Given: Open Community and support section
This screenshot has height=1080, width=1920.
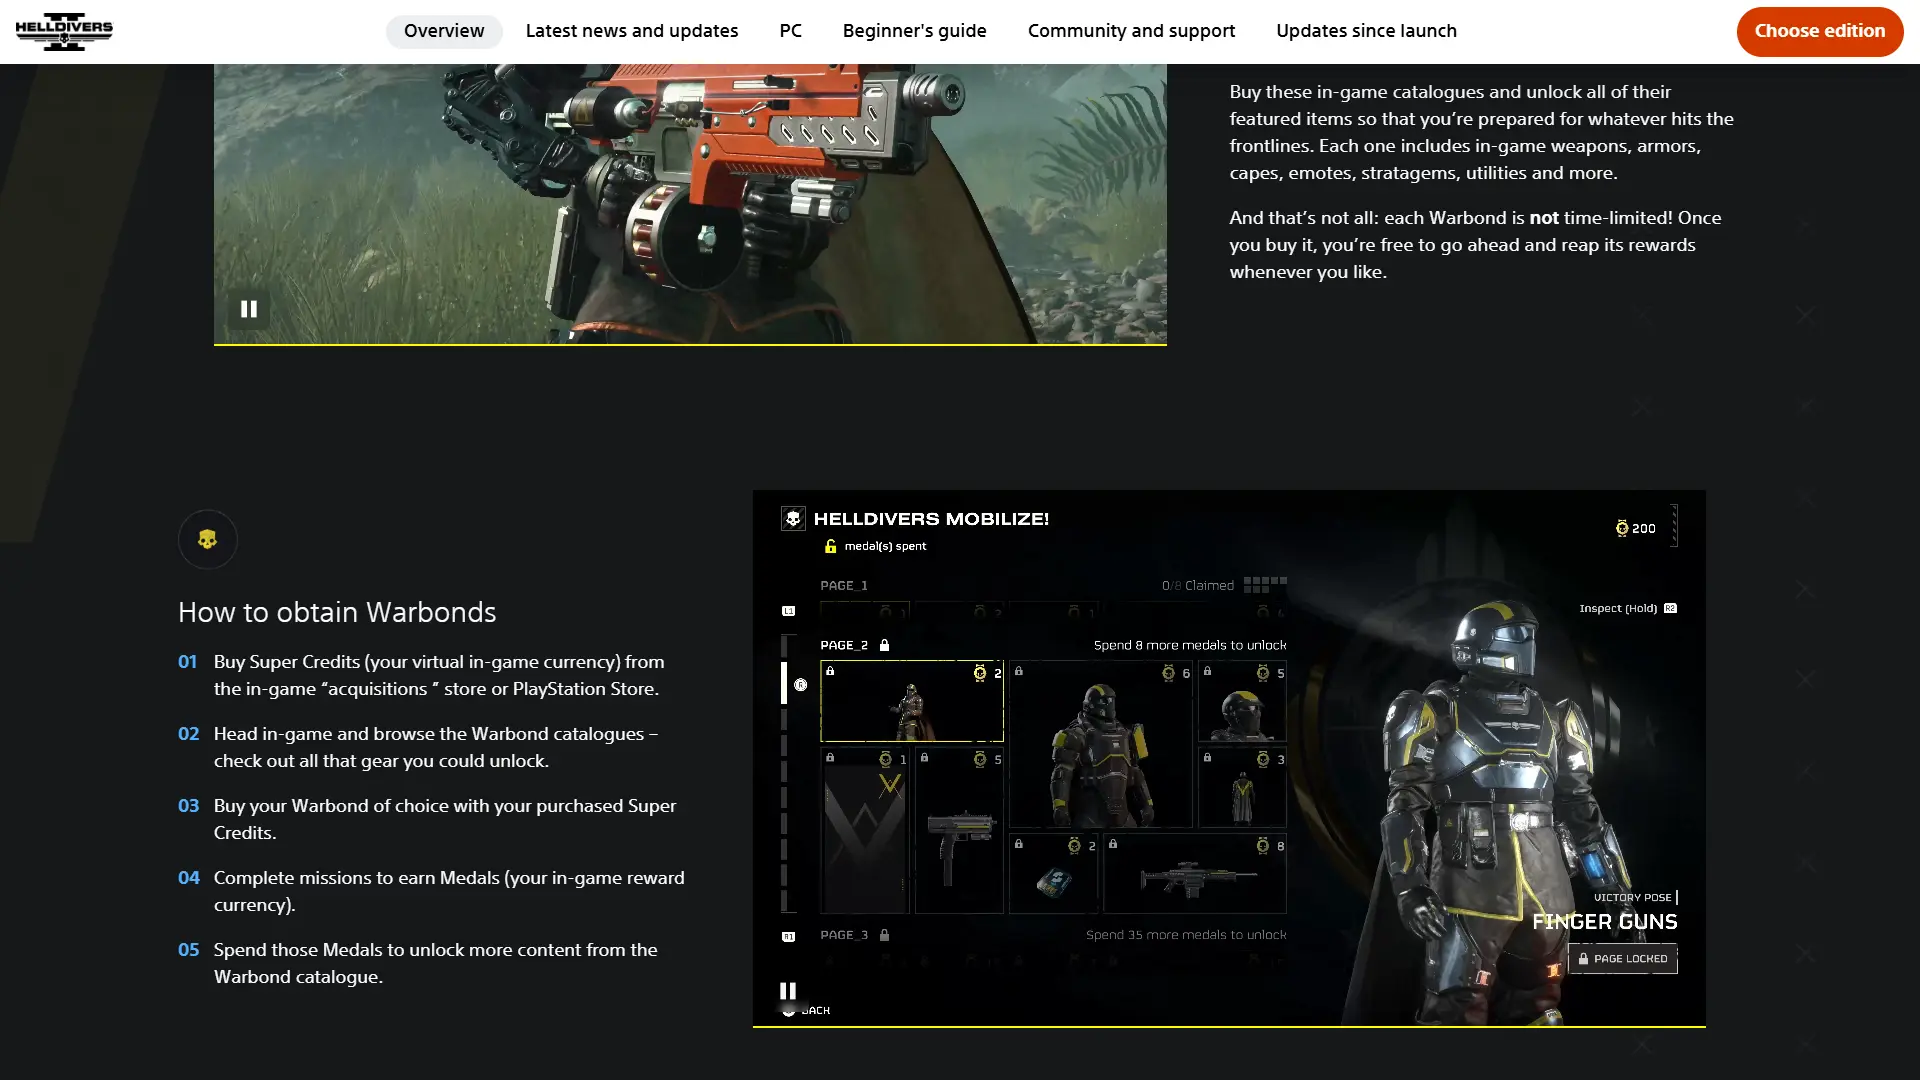Looking at the screenshot, I should (x=1131, y=31).
